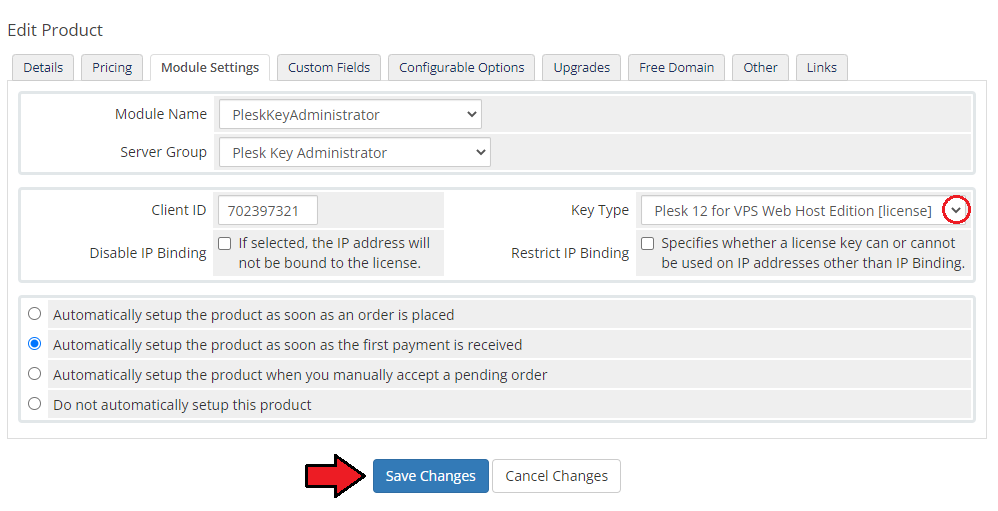
Task: Open the Other tab
Action: tap(760, 68)
